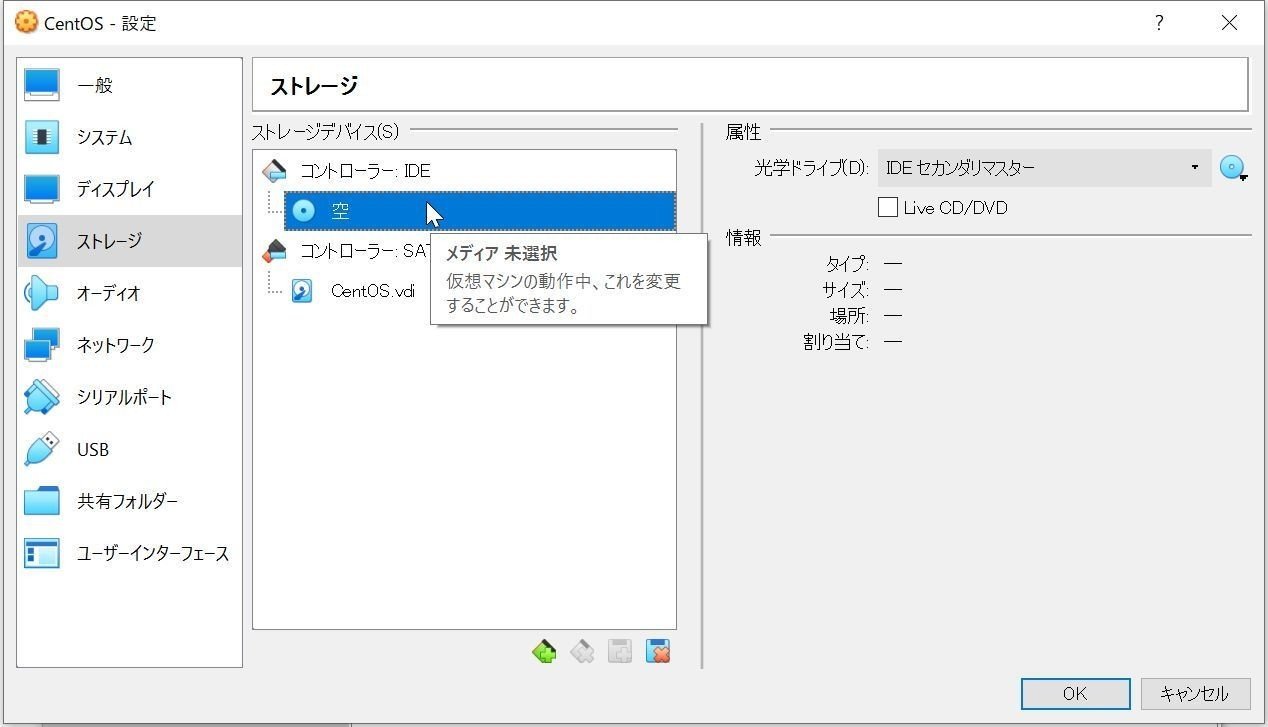Click the choose virtual optical disk icon
The image size is (1268, 727).
click(x=1234, y=168)
